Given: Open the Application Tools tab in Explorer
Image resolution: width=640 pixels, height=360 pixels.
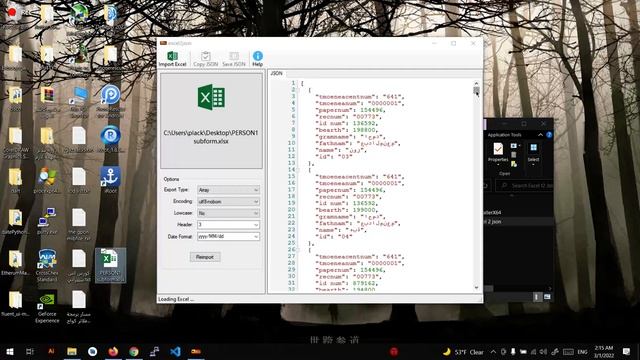Looking at the screenshot, I should (x=504, y=135).
